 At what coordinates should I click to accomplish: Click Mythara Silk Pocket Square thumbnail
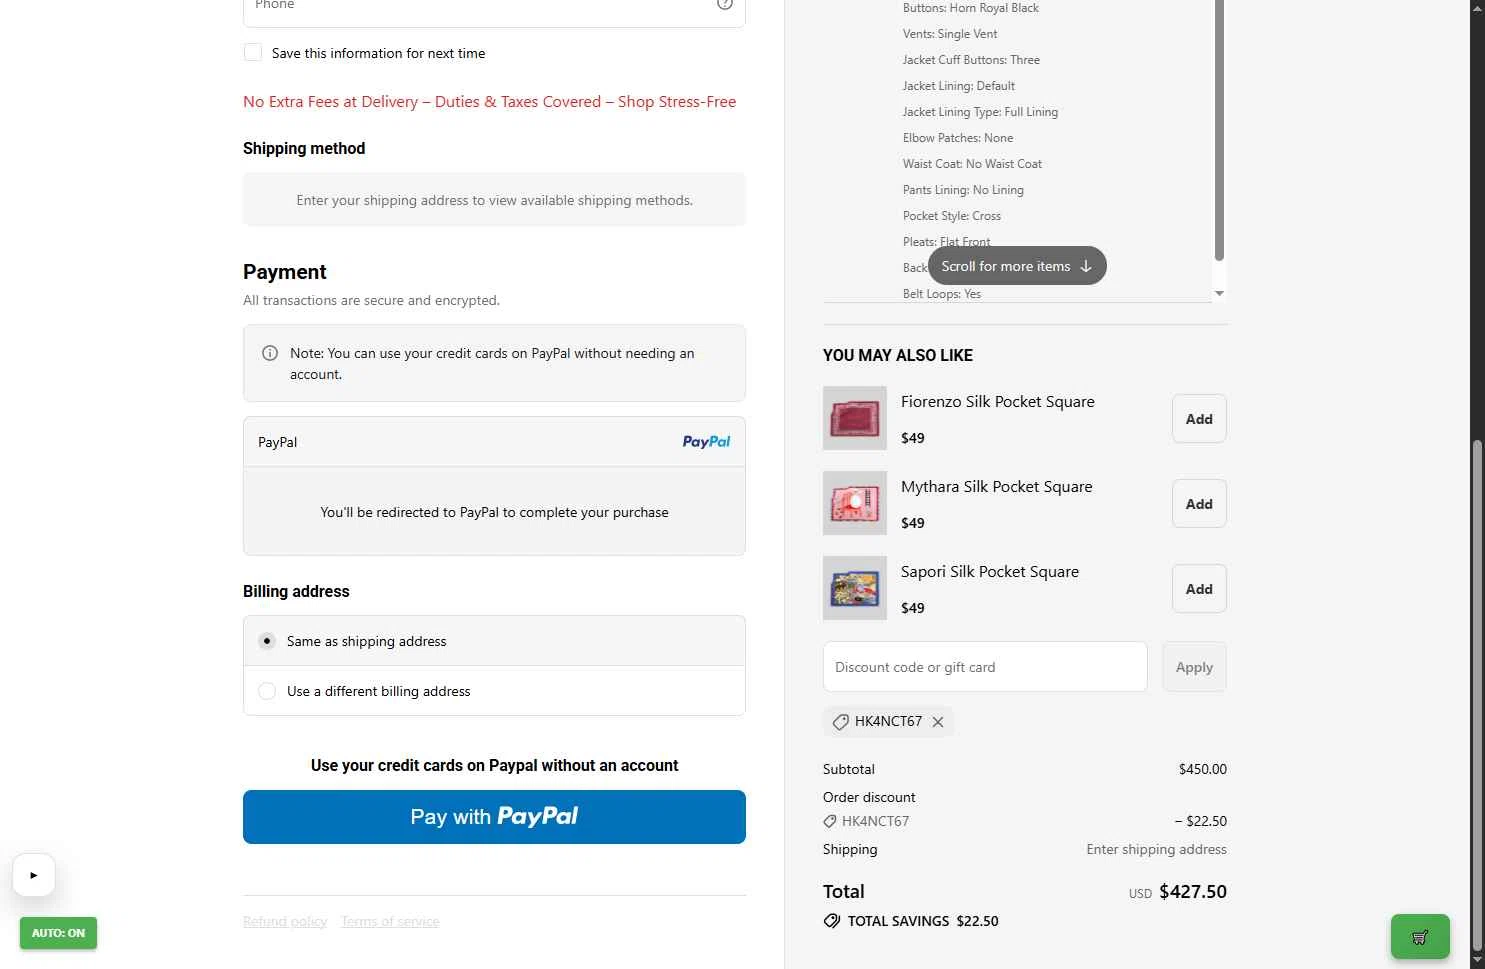click(x=855, y=503)
